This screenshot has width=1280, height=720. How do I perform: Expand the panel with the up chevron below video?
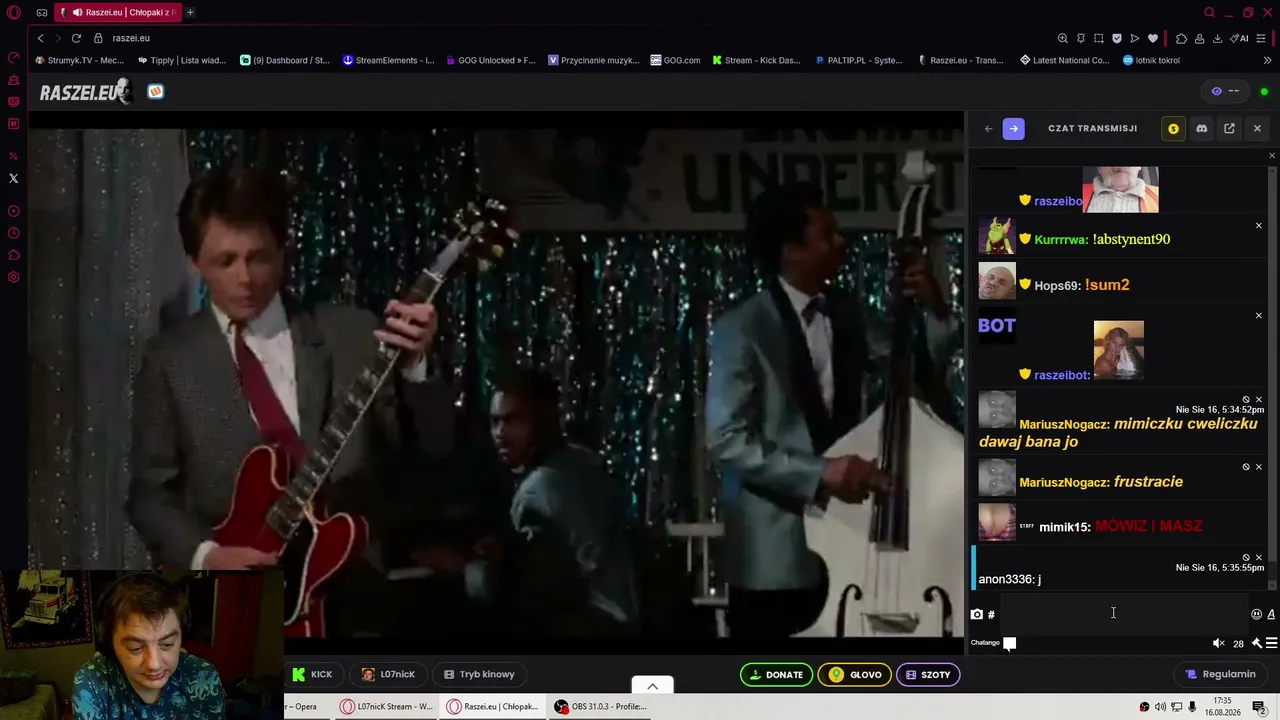coord(652,686)
